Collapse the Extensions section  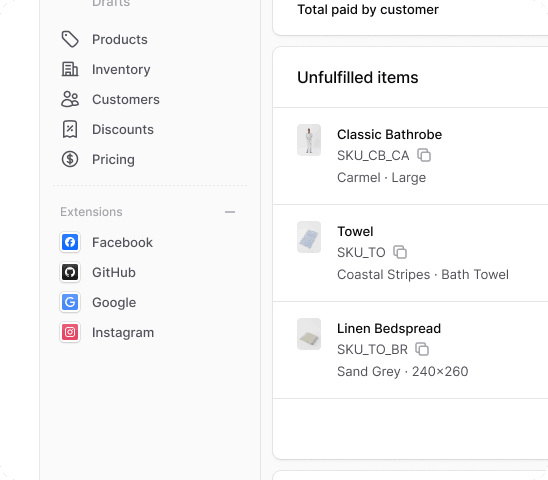[x=230, y=212]
